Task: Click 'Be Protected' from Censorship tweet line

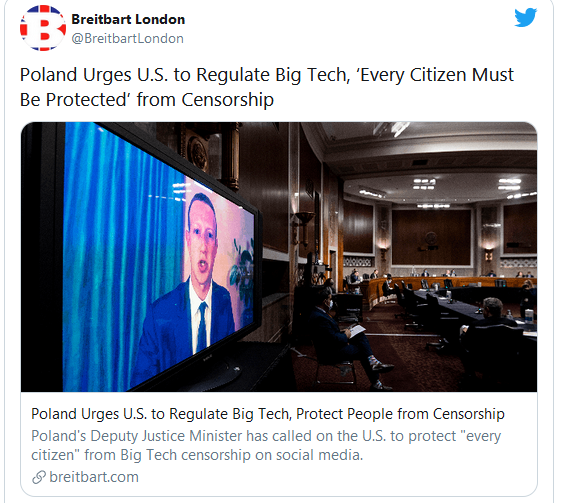Action: tap(147, 100)
